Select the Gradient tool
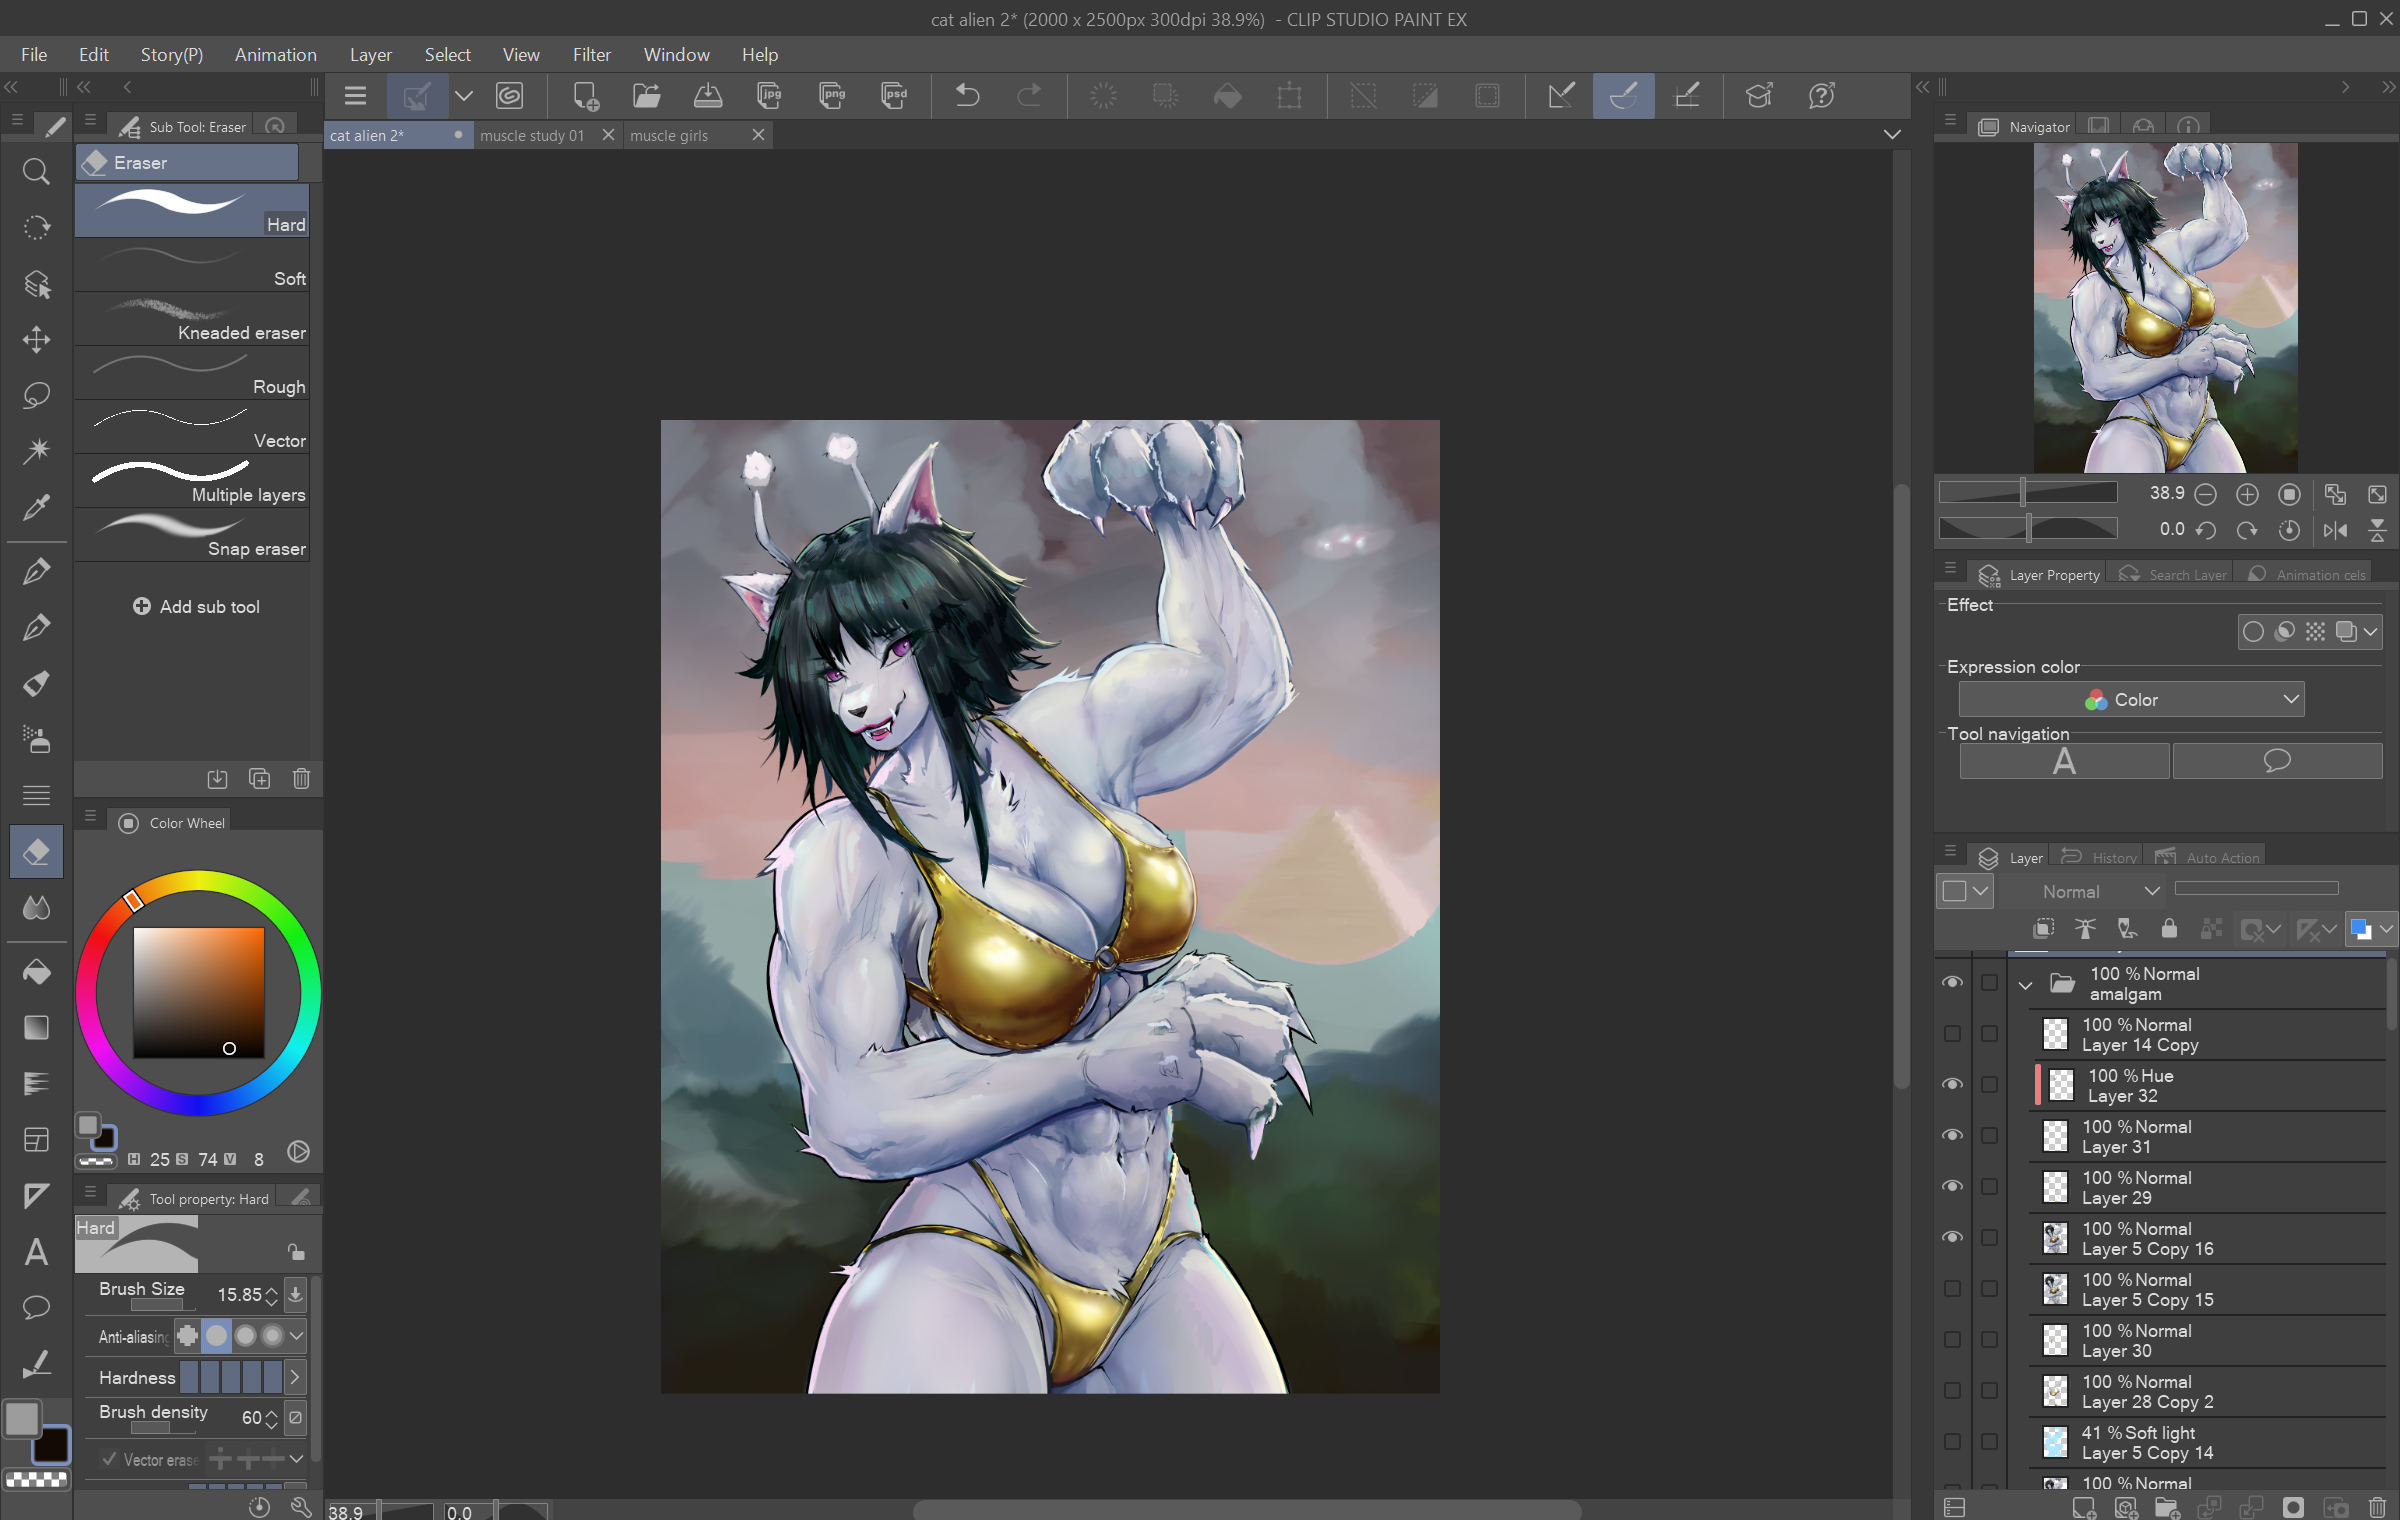Image resolution: width=2400 pixels, height=1520 pixels. (x=36, y=1028)
